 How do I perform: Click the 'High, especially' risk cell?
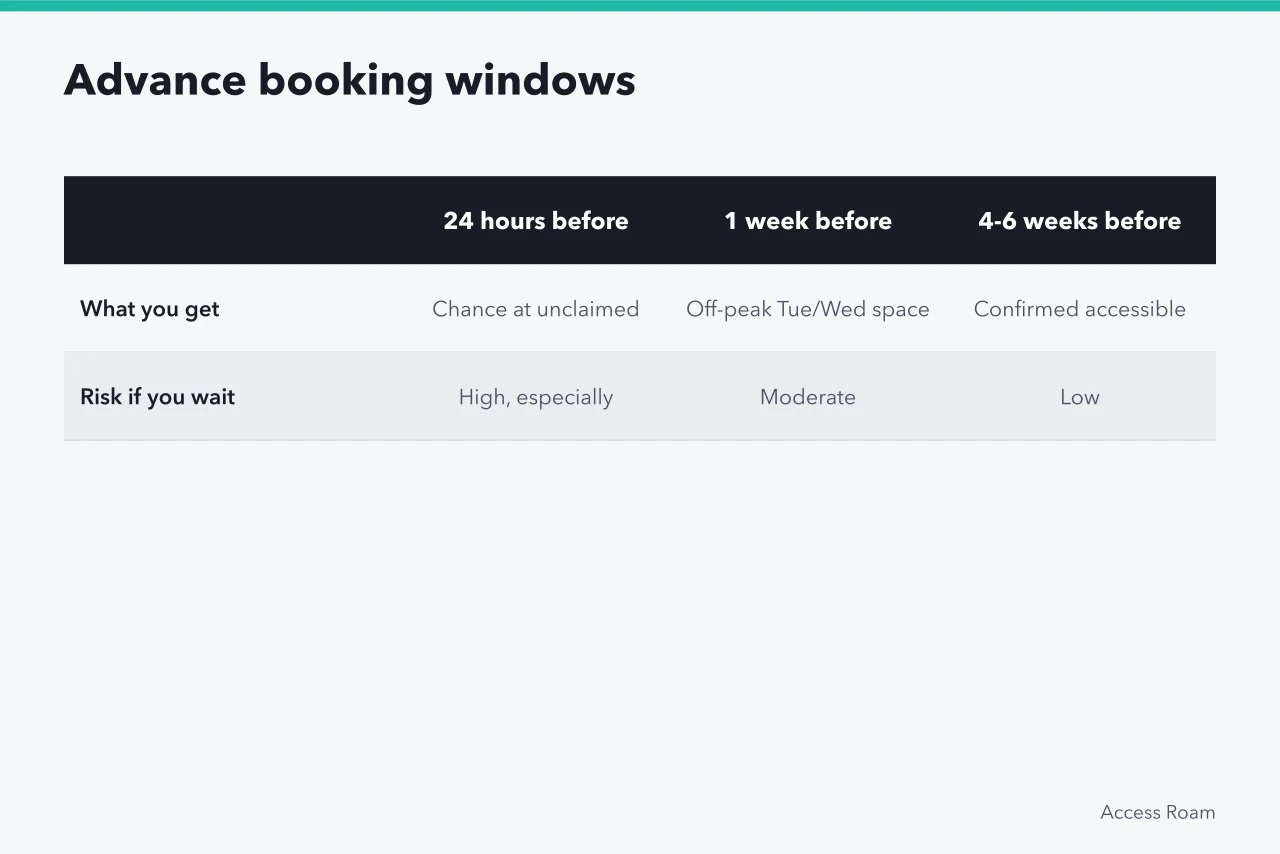click(x=536, y=397)
